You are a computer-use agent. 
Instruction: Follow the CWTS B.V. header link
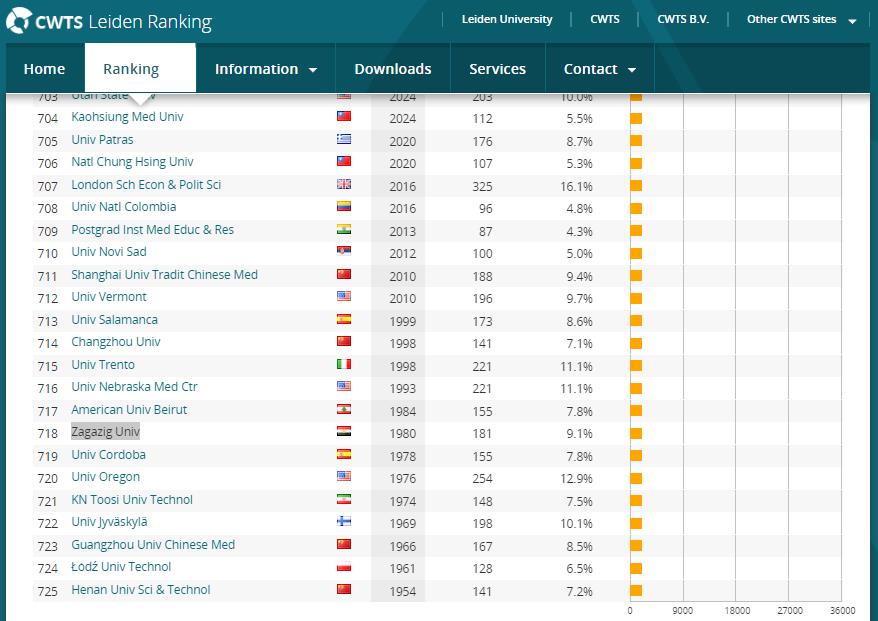coord(683,20)
